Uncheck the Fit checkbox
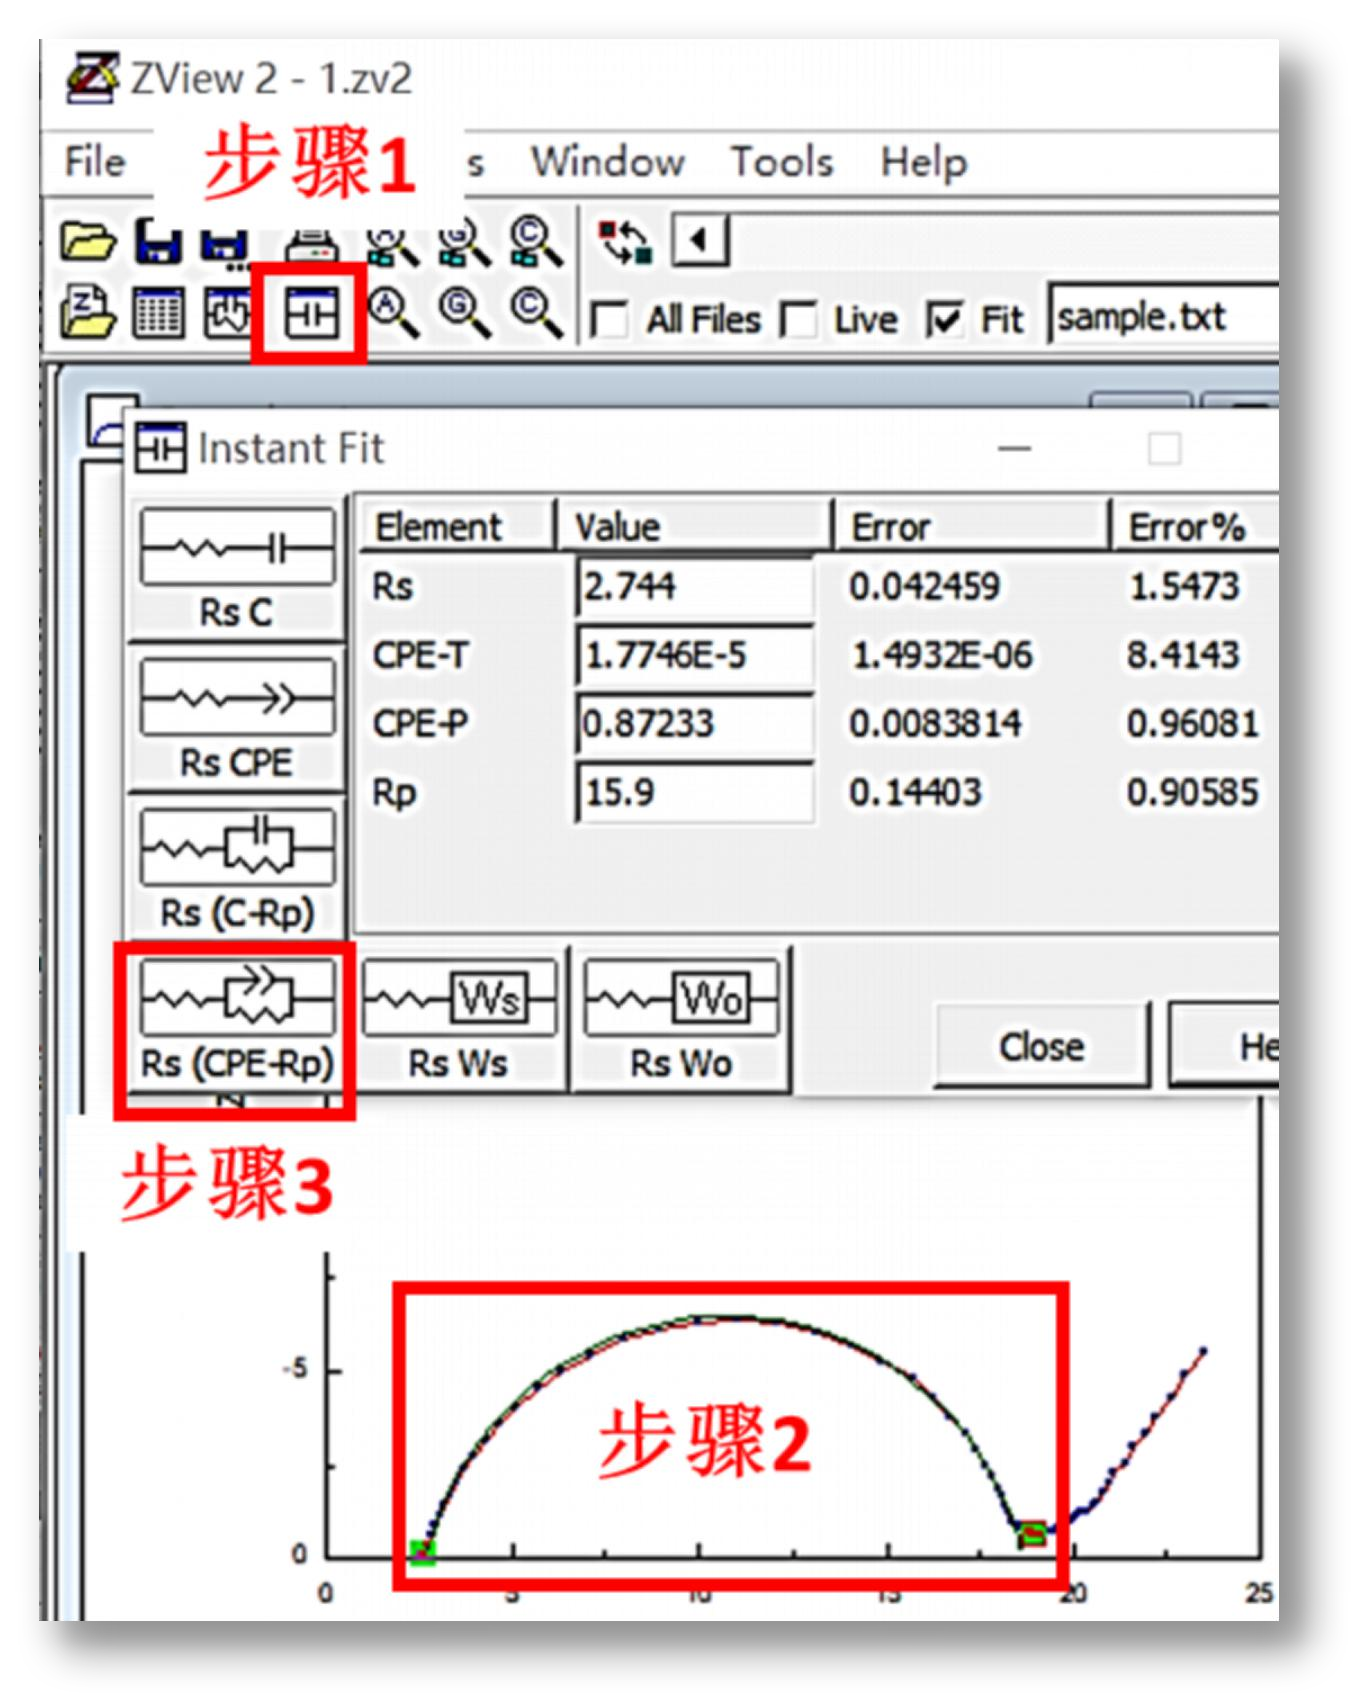The height and width of the screenshot is (1708, 1365). tap(945, 320)
